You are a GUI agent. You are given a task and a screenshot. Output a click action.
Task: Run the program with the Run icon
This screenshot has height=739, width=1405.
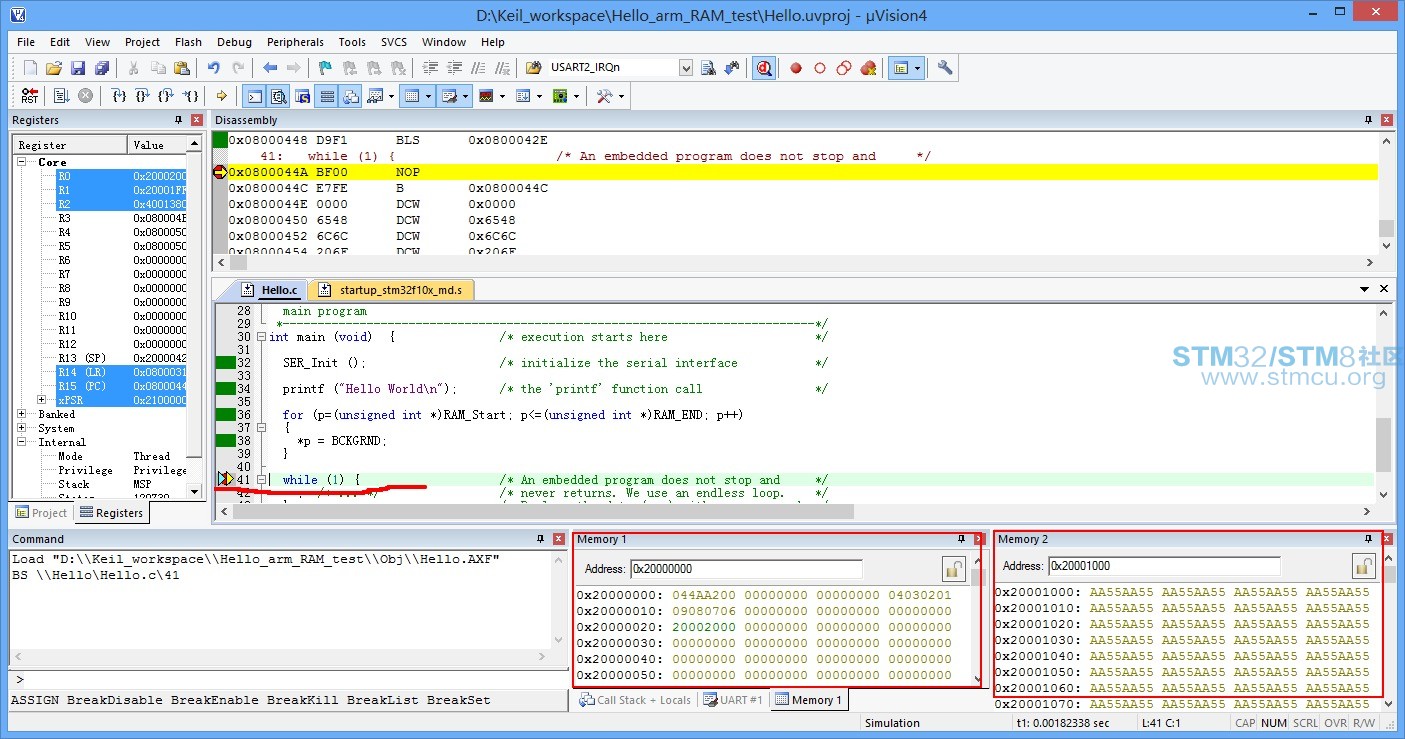61,96
